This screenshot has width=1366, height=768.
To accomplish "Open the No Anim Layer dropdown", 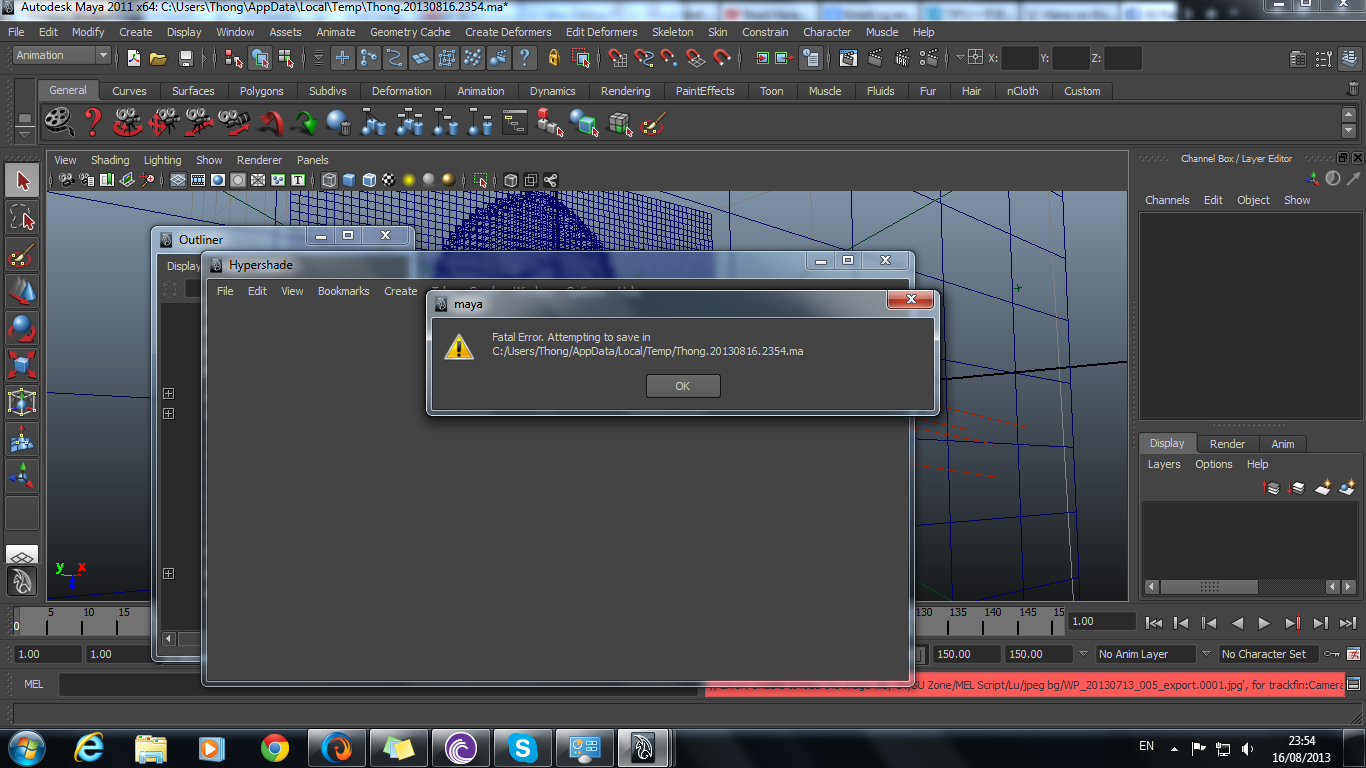I will point(1145,654).
